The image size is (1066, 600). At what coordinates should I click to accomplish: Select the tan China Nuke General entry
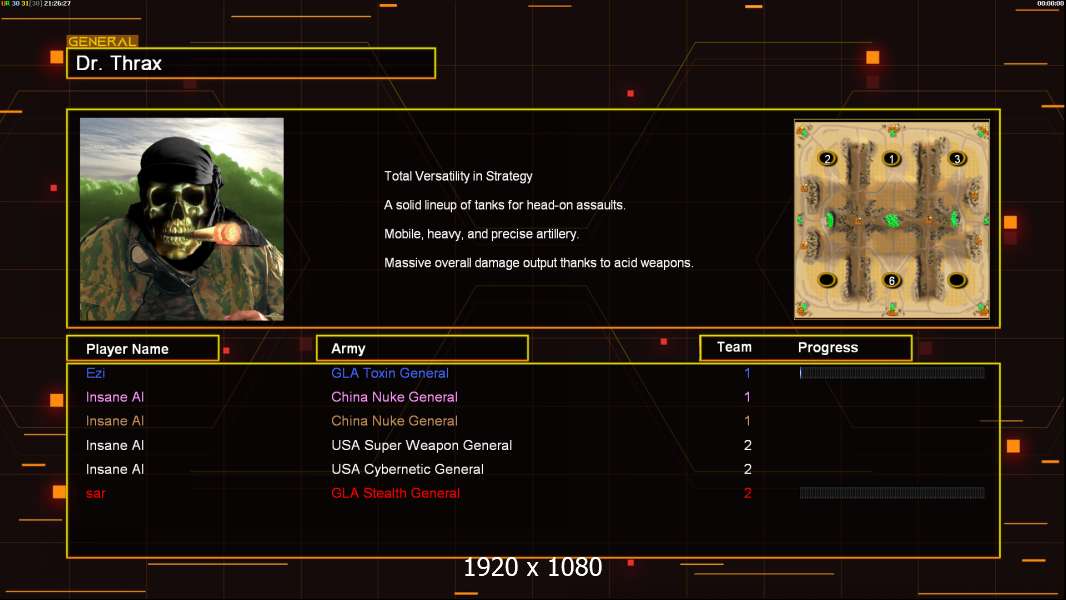pyautogui.click(x=394, y=421)
